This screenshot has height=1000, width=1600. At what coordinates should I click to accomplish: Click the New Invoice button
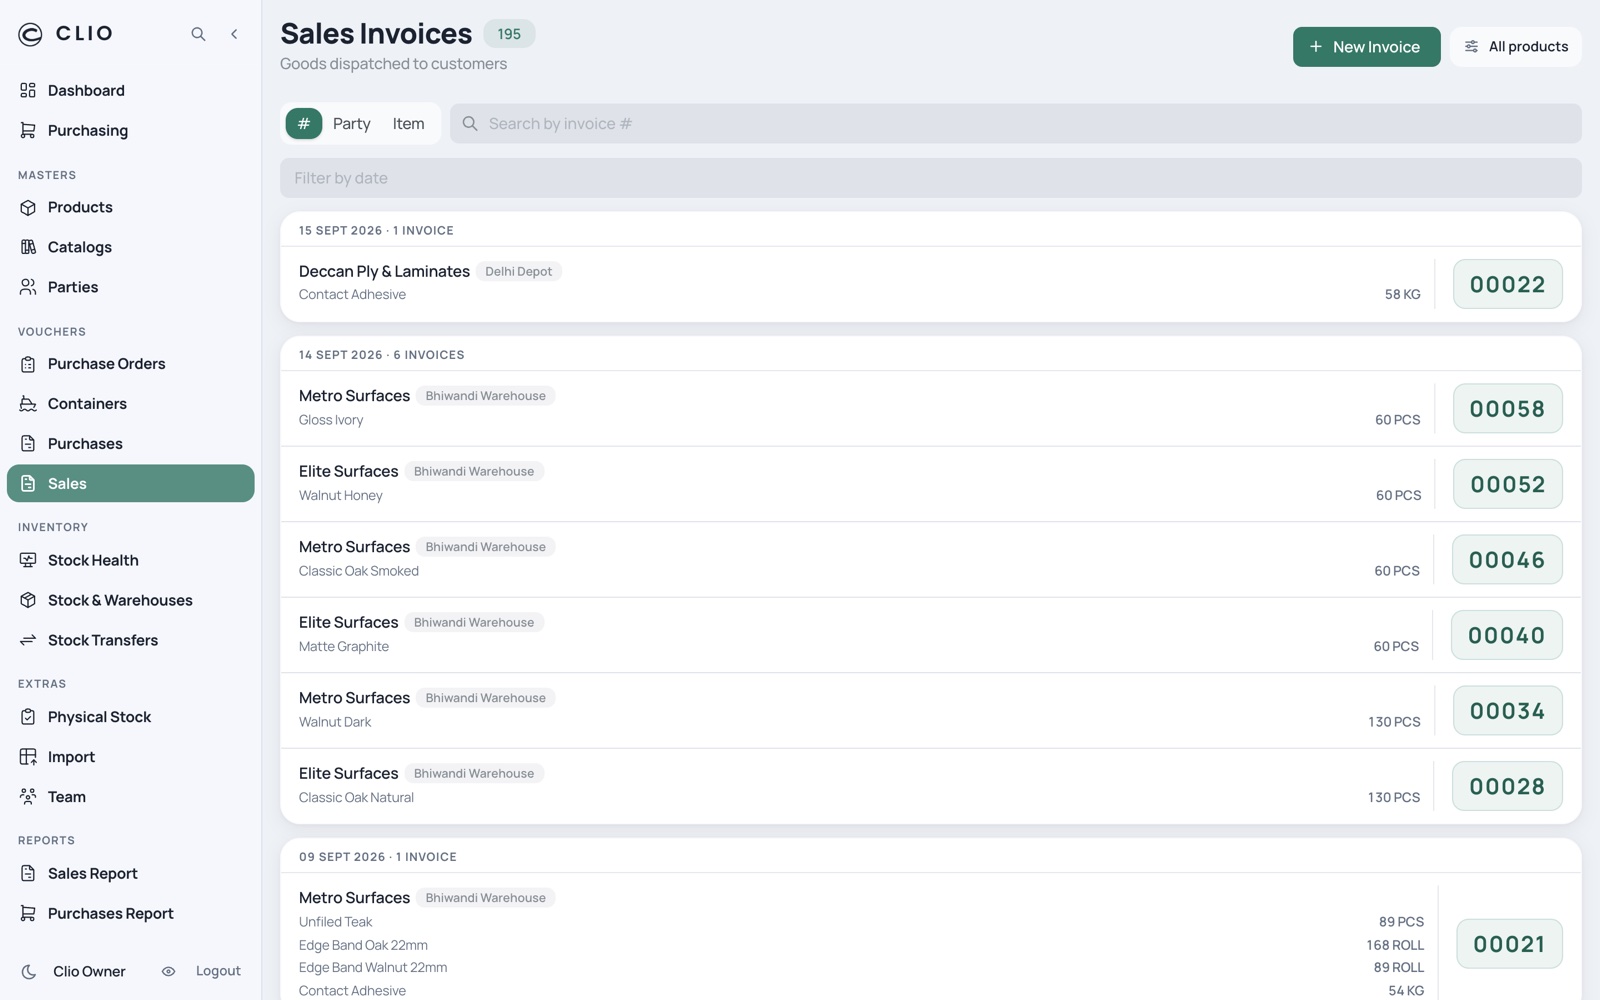1366,47
